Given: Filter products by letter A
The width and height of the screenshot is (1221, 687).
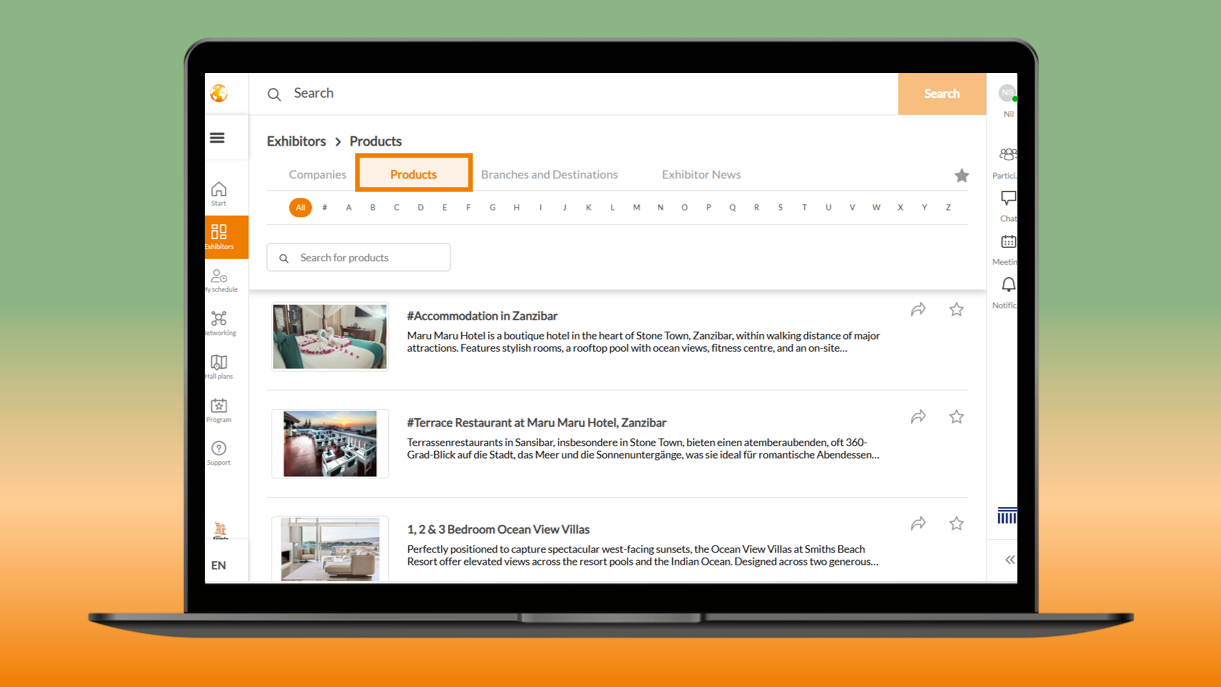Looking at the screenshot, I should click(x=348, y=207).
